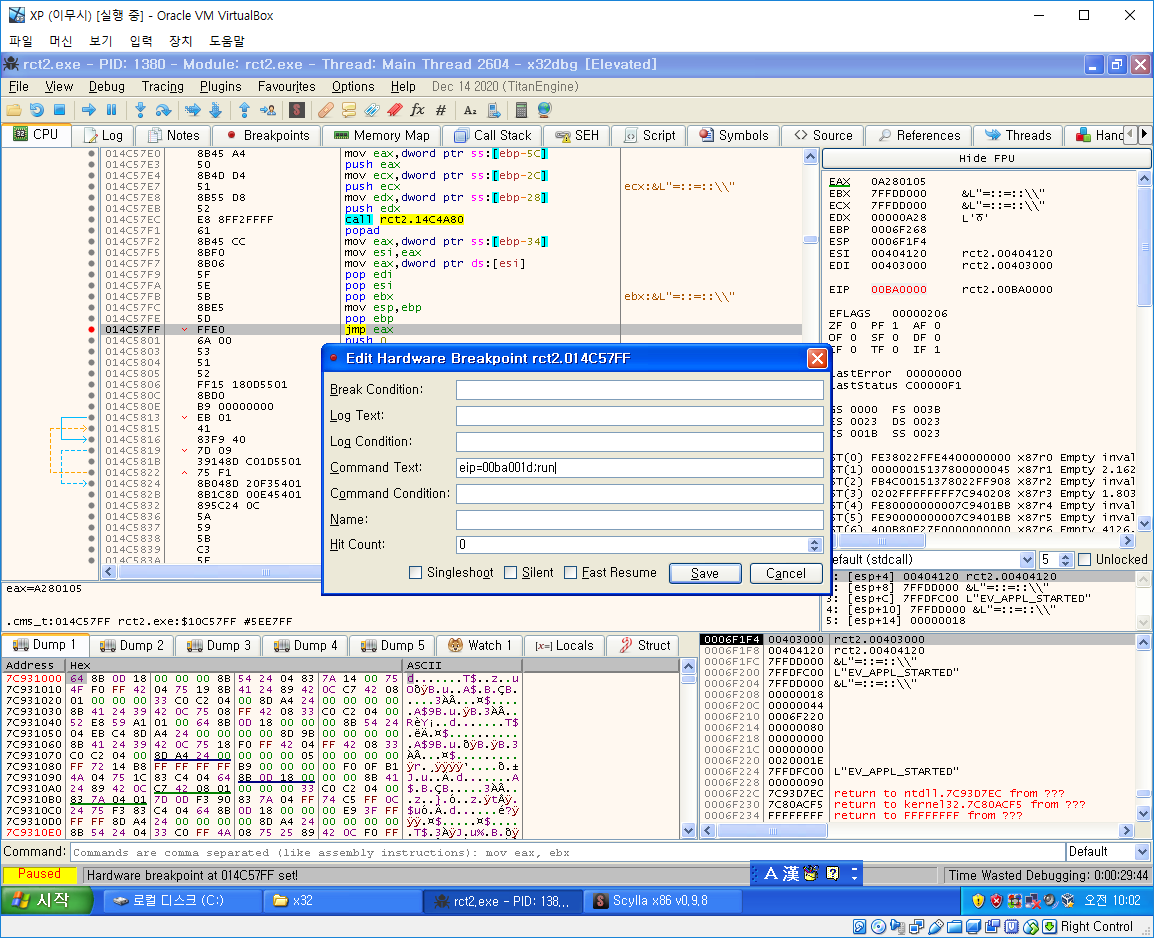Click the Intermodular calls toolbar icon
The height and width of the screenshot is (938, 1154).
click(x=494, y=110)
